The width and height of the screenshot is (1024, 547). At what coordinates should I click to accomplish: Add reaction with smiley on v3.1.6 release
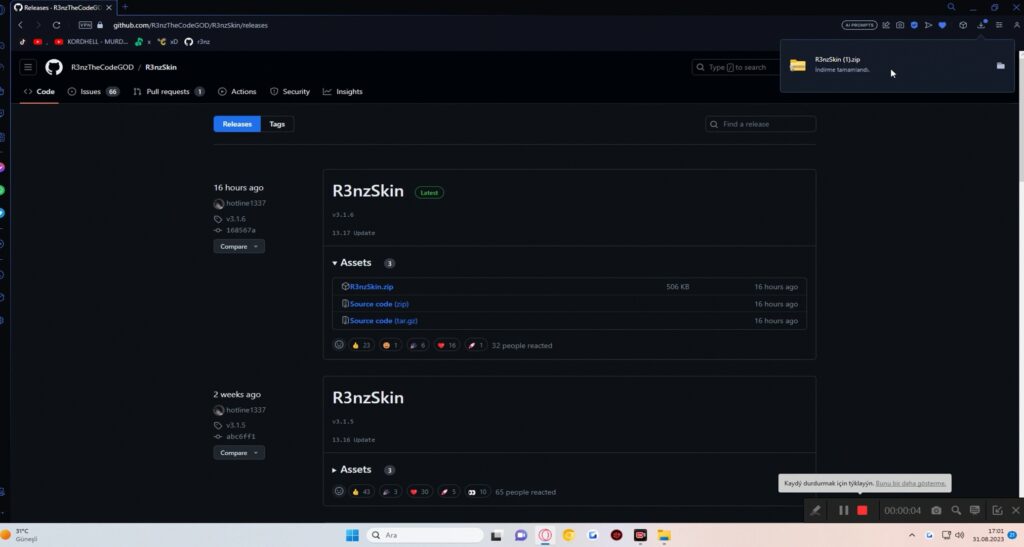tap(339, 345)
